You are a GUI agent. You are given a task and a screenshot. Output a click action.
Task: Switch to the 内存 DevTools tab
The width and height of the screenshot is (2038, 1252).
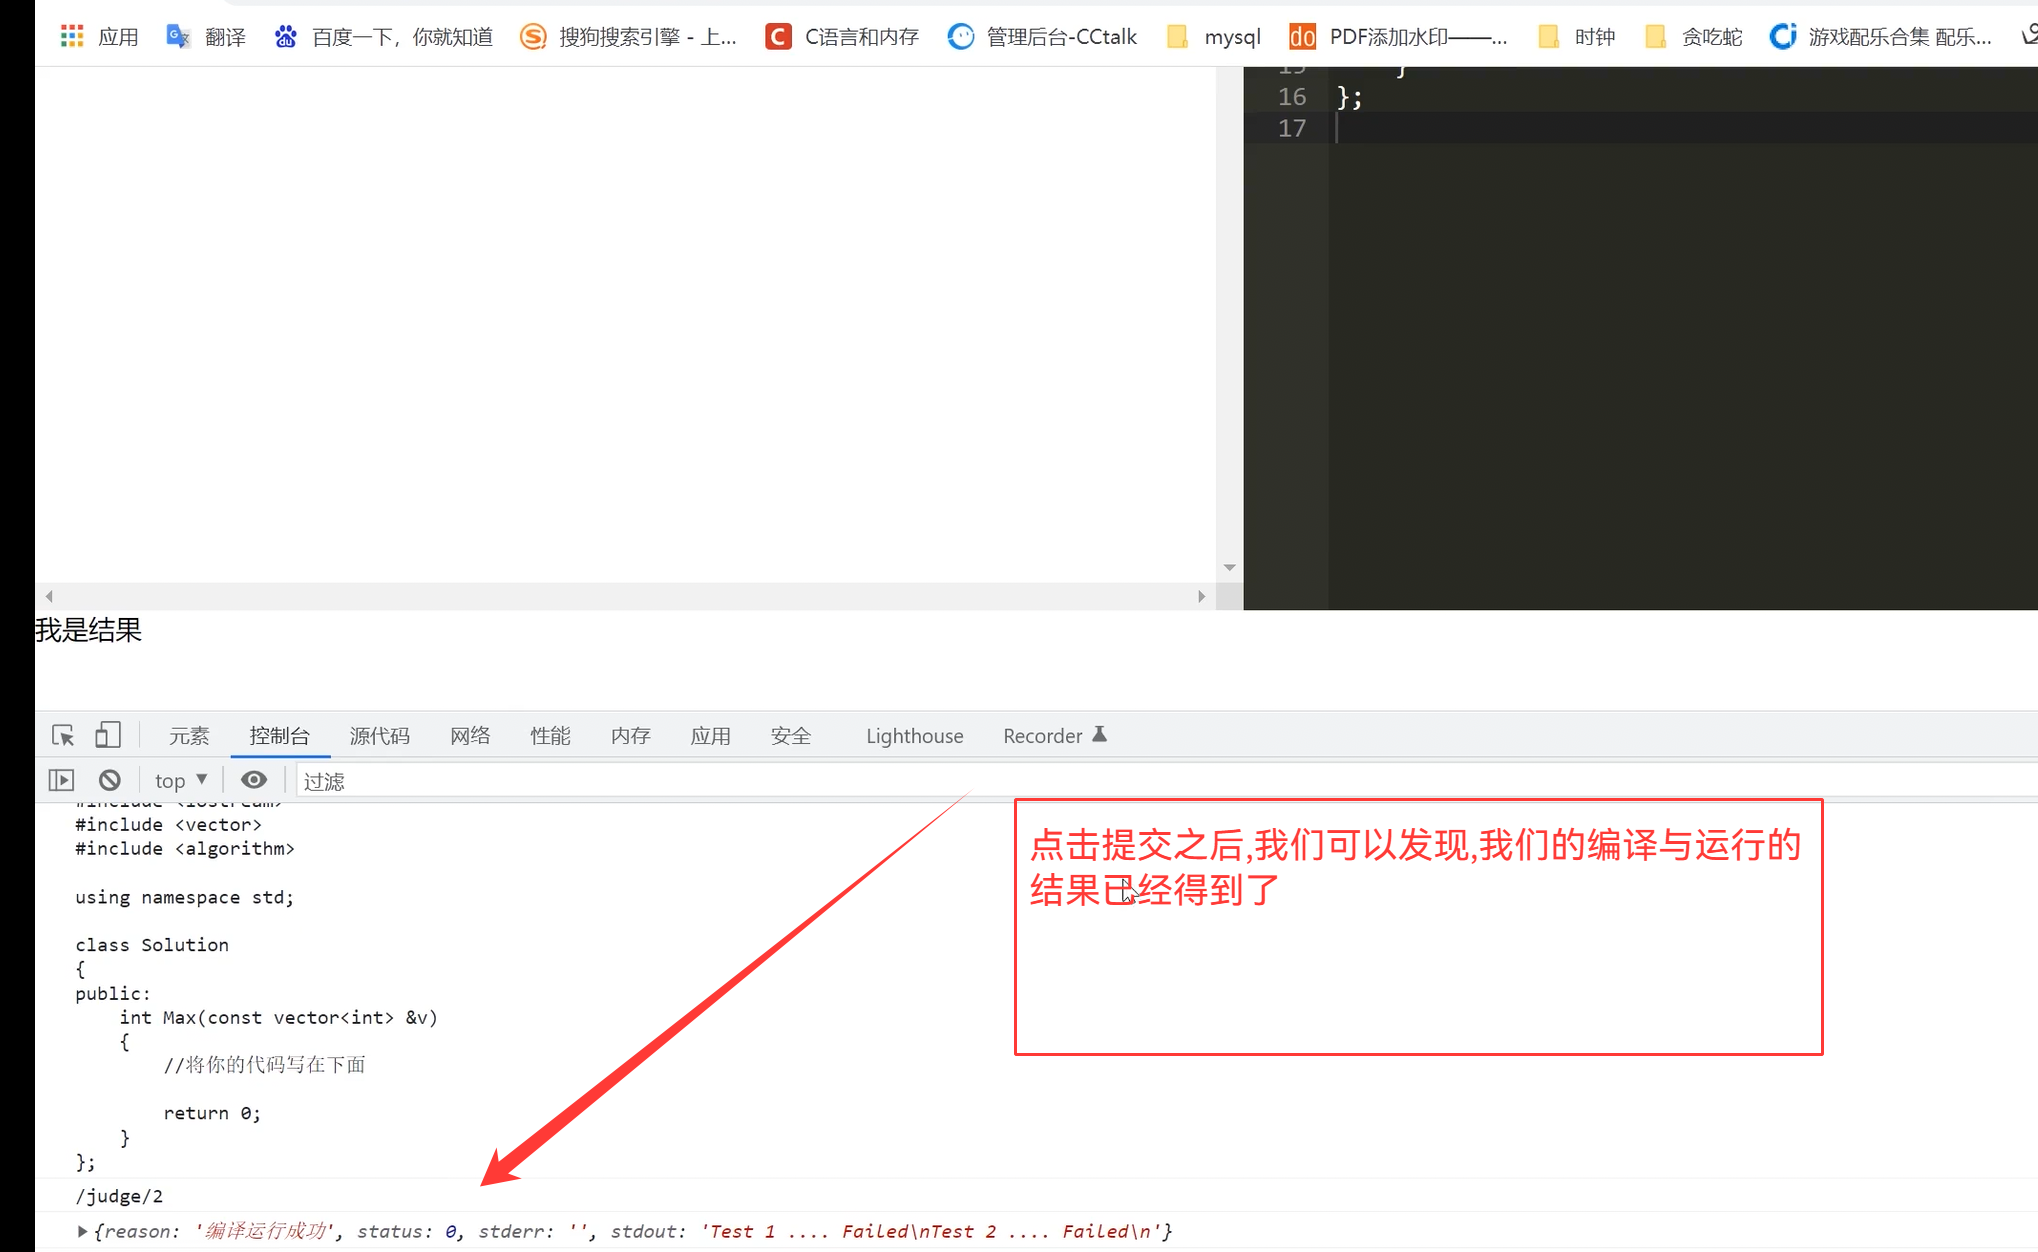tap(631, 736)
